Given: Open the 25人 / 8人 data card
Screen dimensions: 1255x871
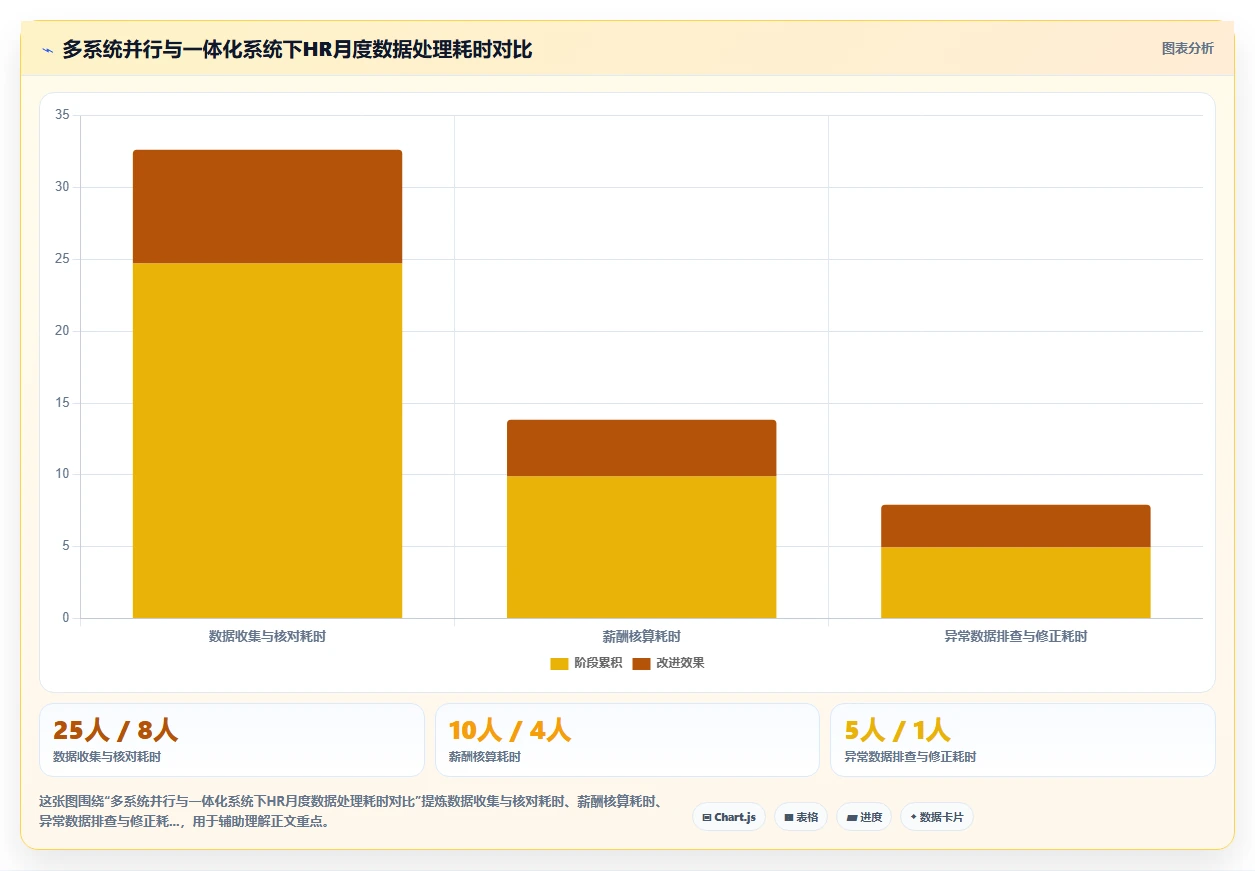Looking at the screenshot, I should 232,740.
